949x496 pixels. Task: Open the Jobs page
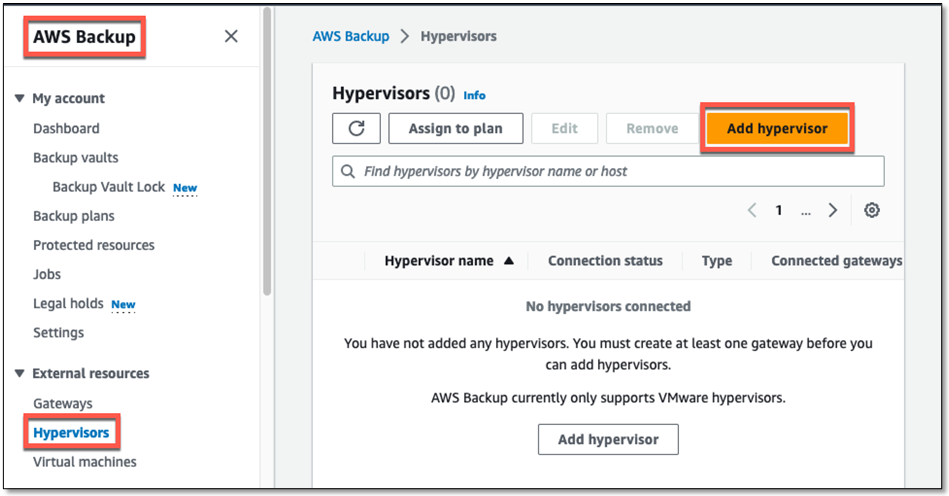coord(47,274)
